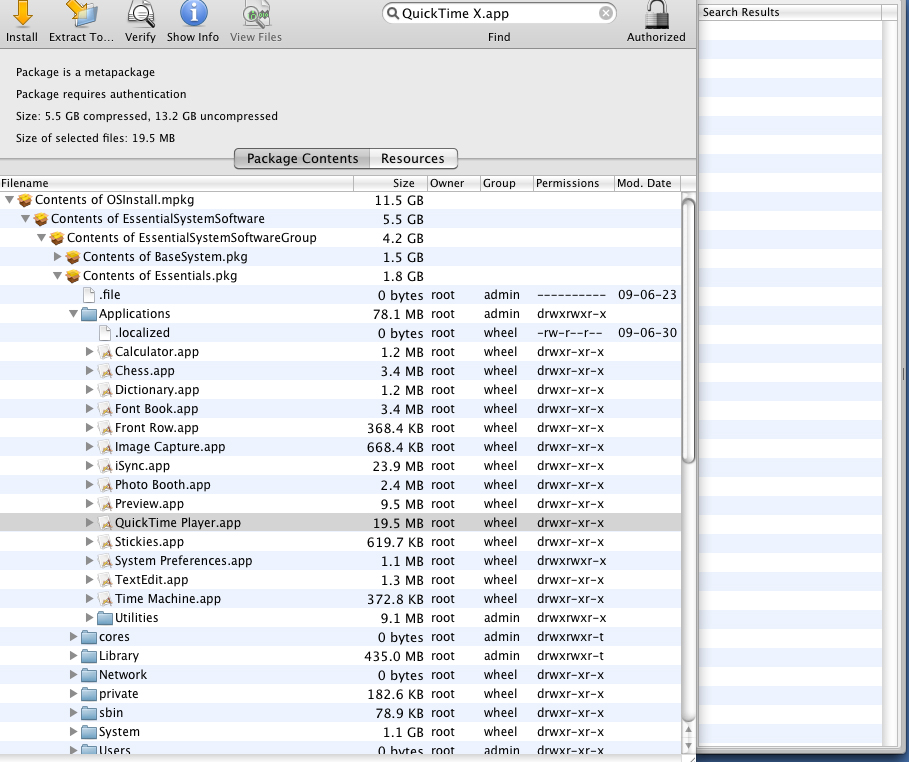909x762 pixels.
Task: Click the .file document icon
Action: click(x=89, y=295)
